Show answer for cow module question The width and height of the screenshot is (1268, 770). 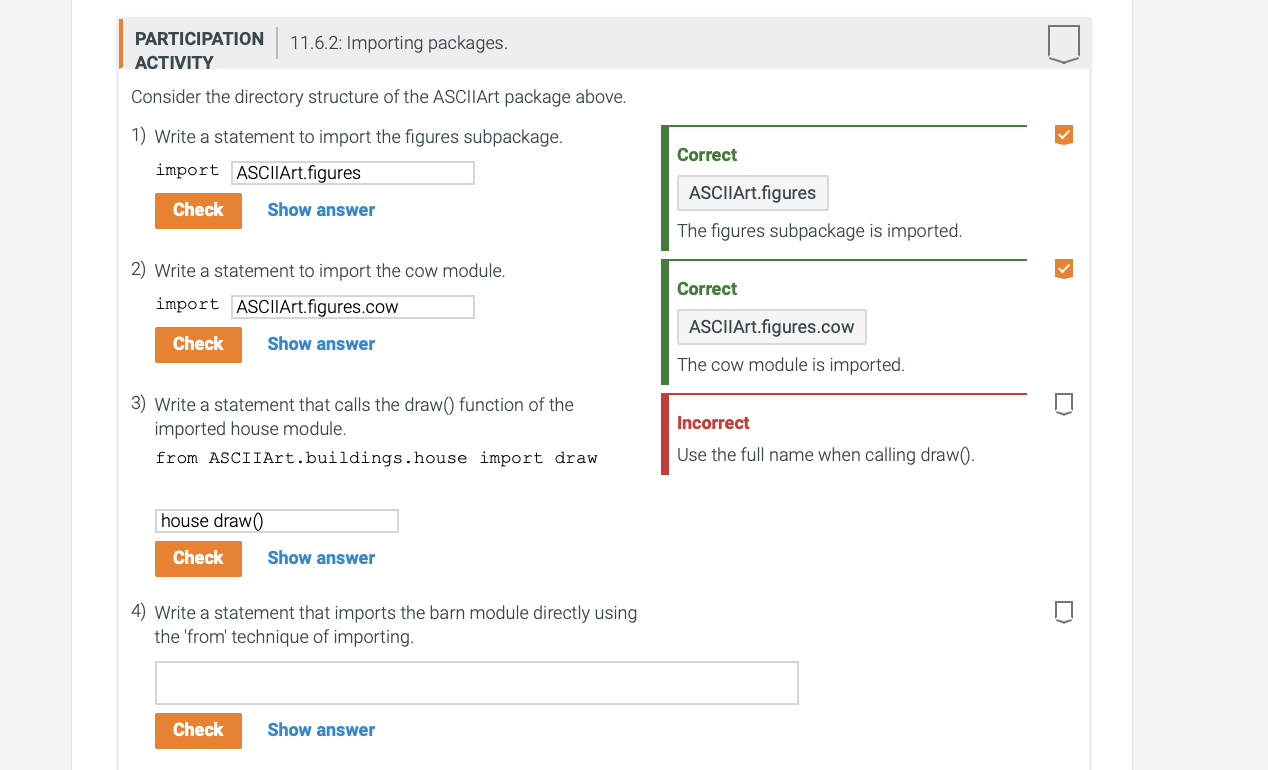321,344
